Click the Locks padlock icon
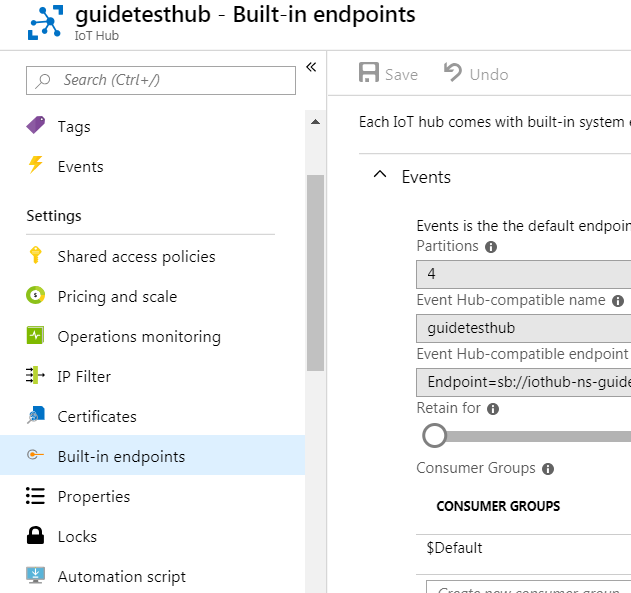The height and width of the screenshot is (593, 631). click(x=36, y=536)
